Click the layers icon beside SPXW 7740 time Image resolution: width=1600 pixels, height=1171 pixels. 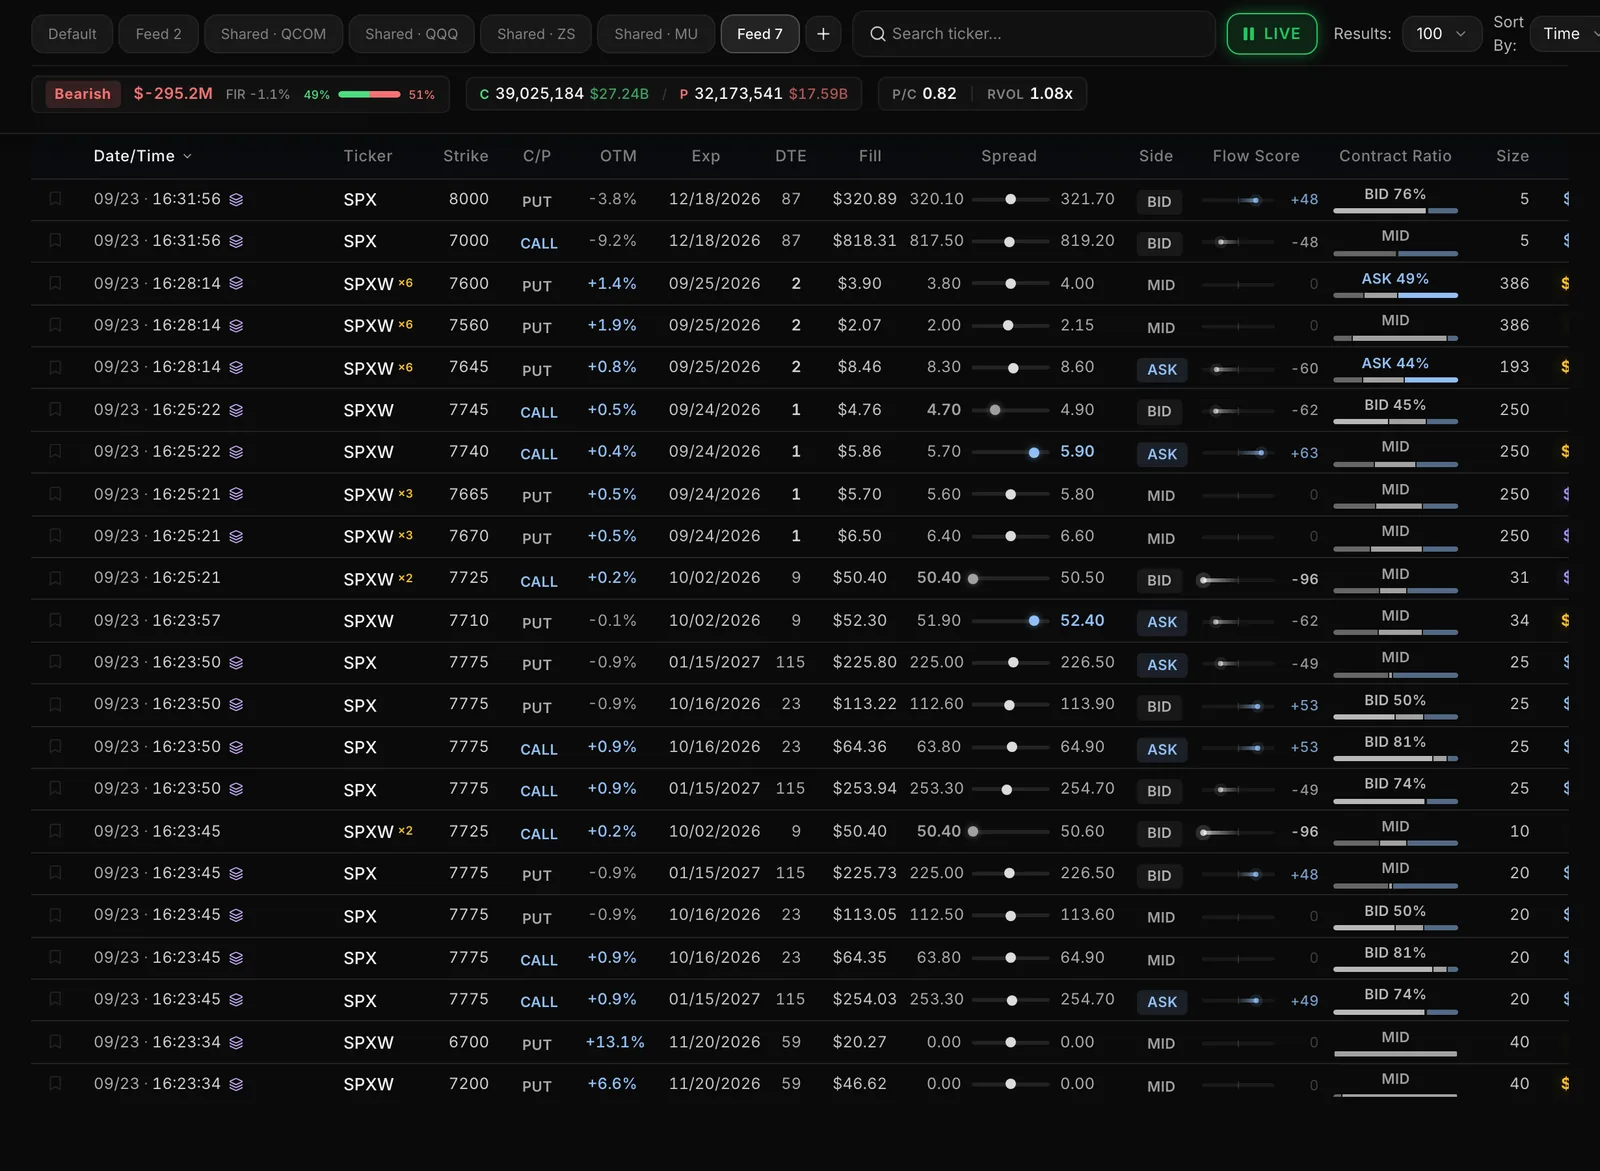(236, 452)
